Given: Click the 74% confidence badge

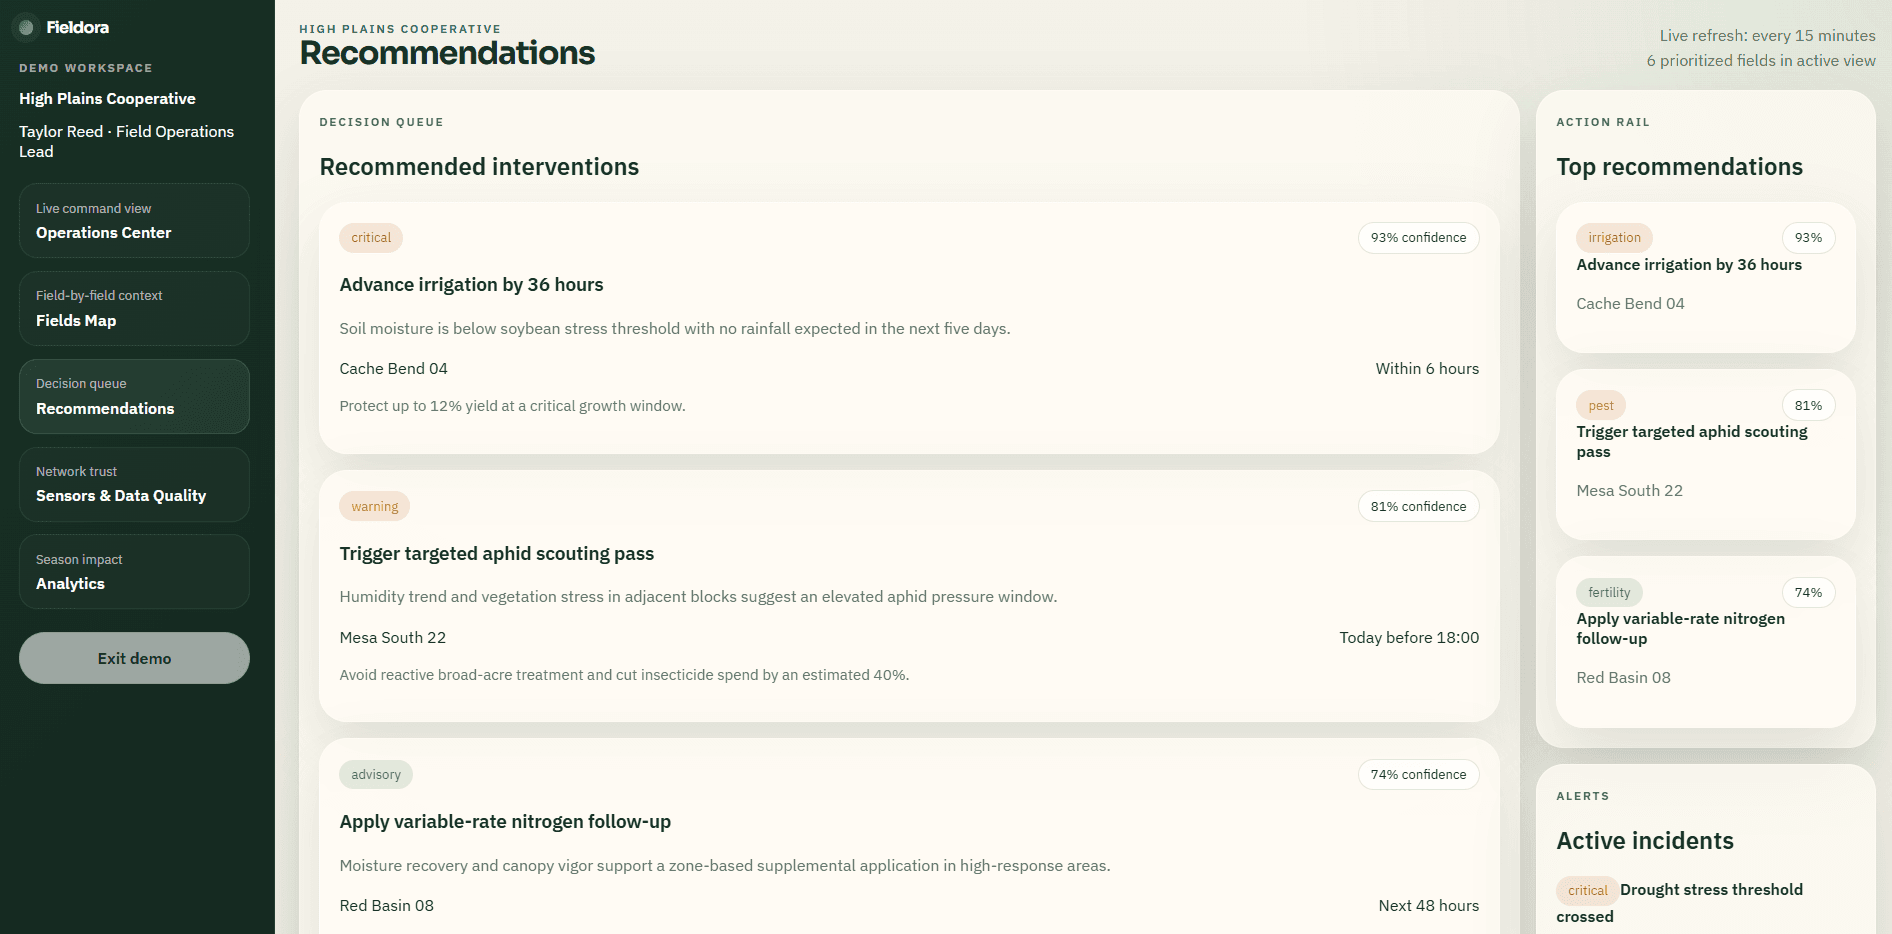Looking at the screenshot, I should pos(1418,774).
